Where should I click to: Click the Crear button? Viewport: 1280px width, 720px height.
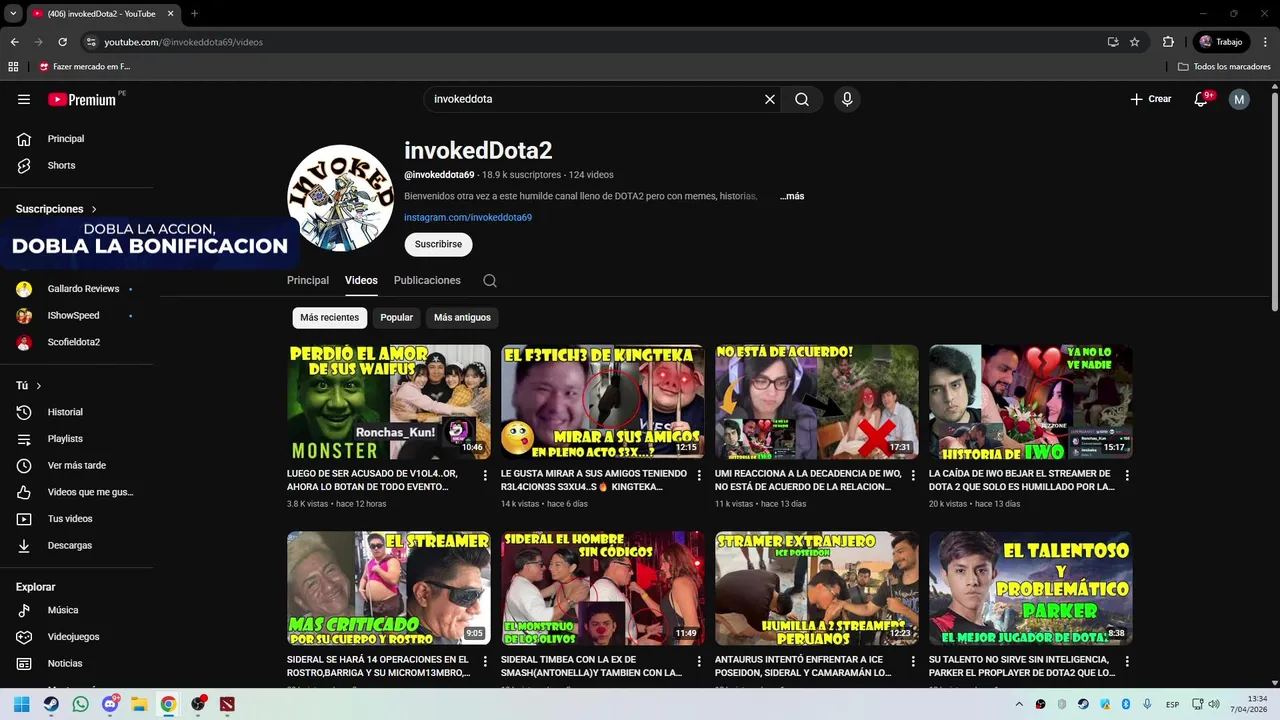[x=1150, y=99]
